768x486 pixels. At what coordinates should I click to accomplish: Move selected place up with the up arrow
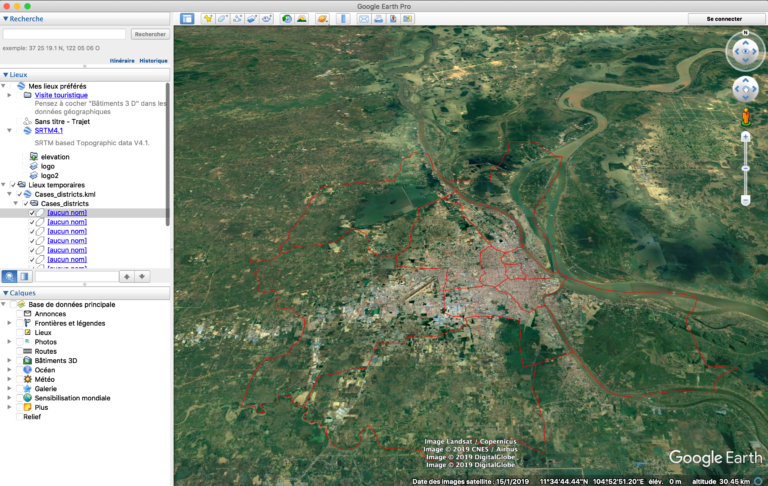127,276
